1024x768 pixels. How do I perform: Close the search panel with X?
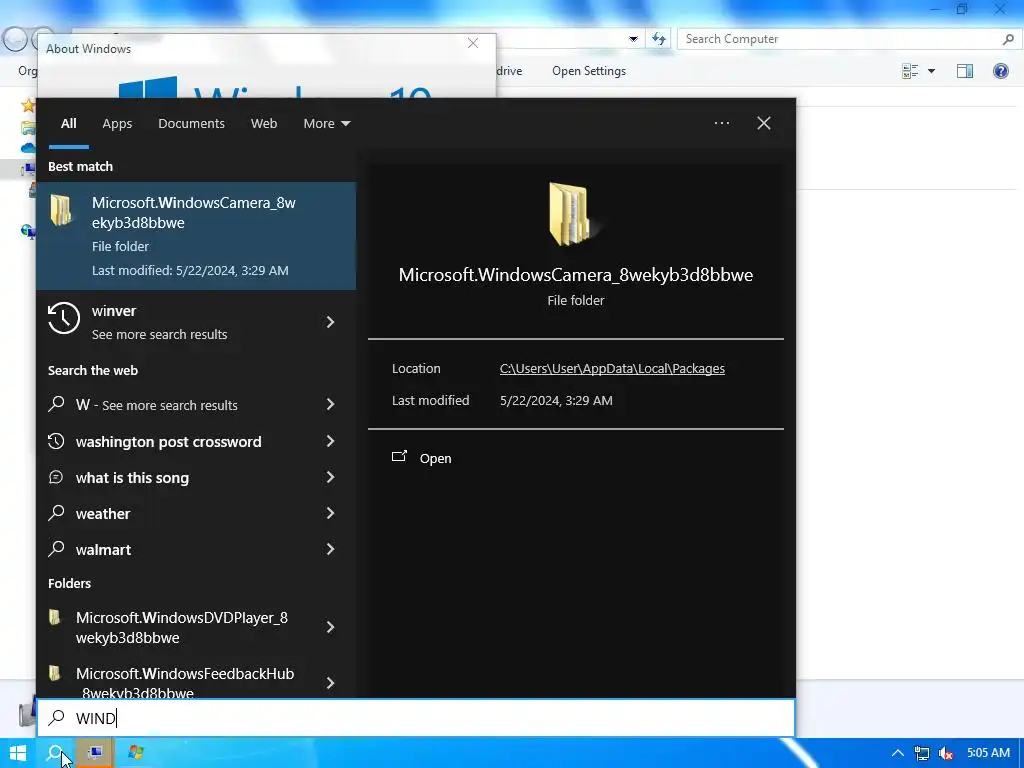763,123
